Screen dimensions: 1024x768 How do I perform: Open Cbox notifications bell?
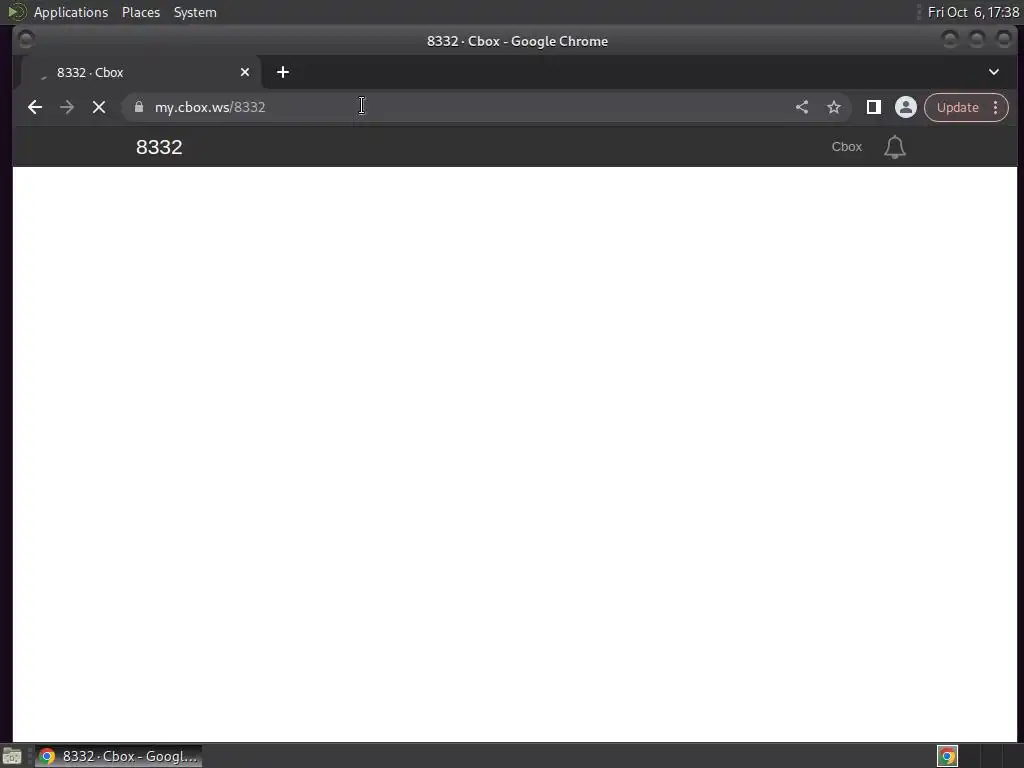coord(895,147)
